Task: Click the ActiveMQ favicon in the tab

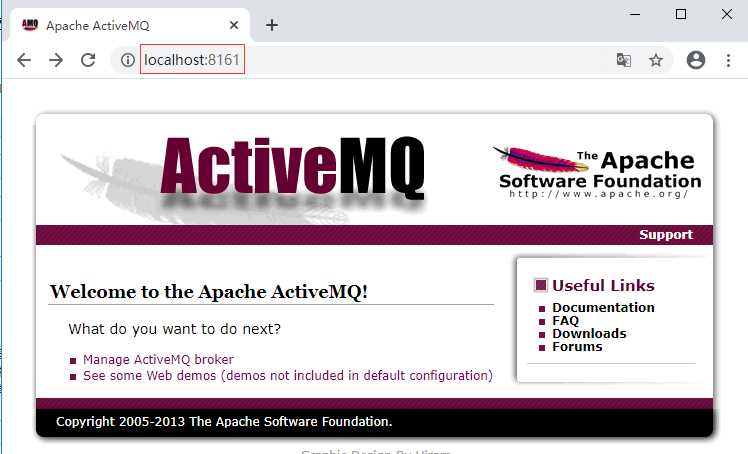Action: point(30,25)
